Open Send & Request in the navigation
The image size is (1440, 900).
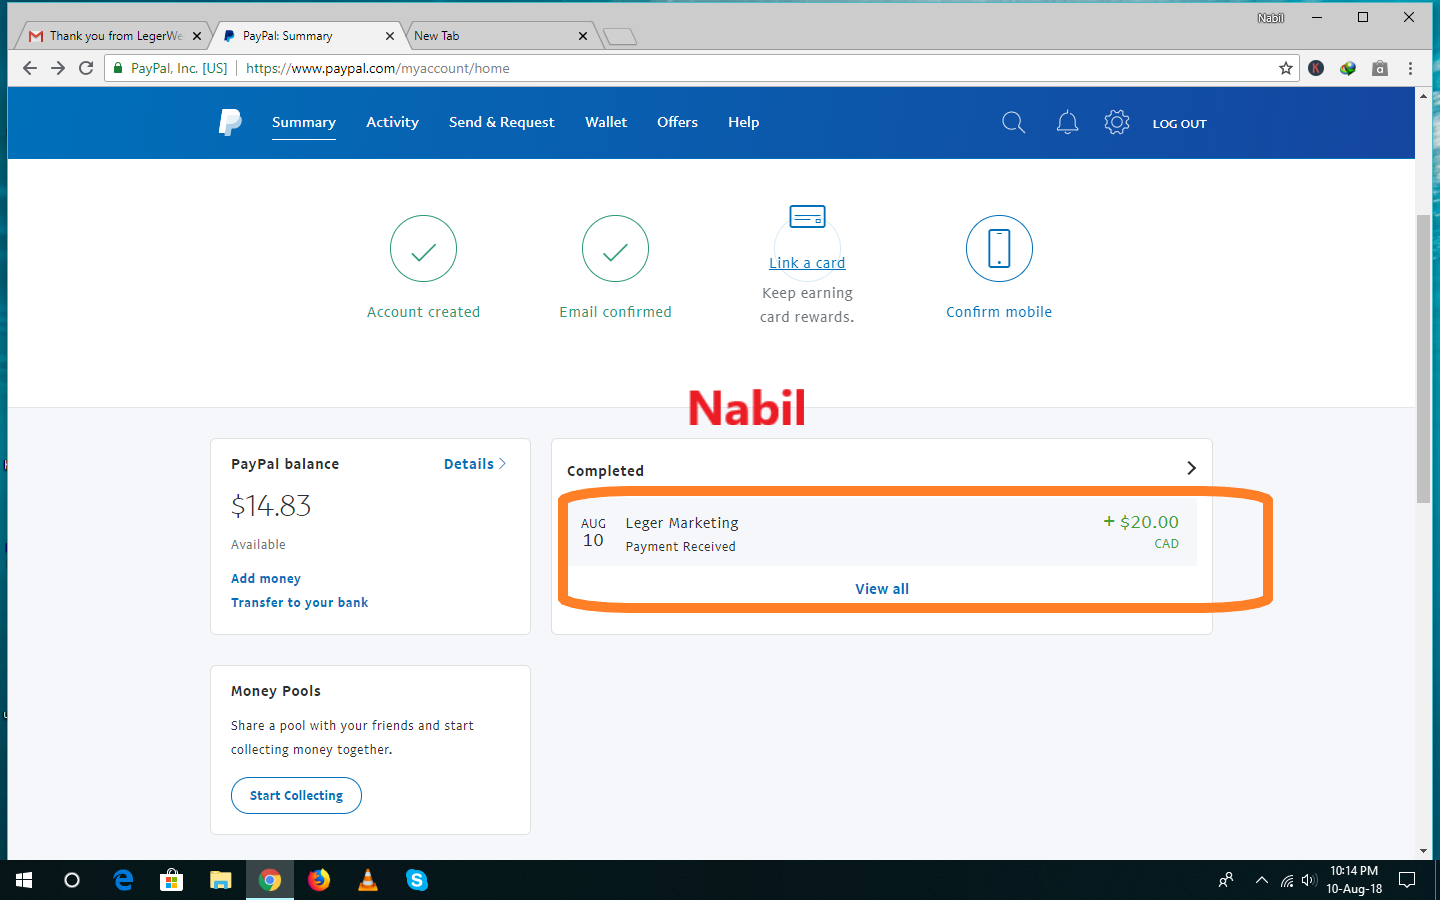coord(501,122)
